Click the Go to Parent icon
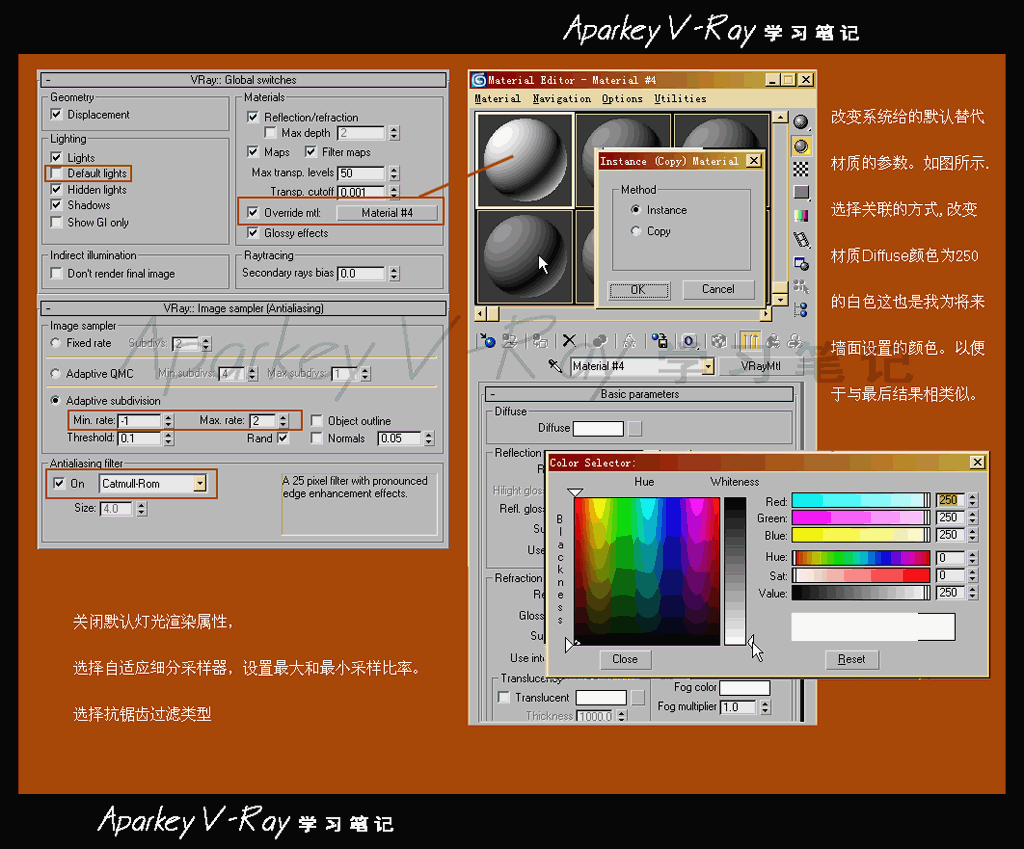Screen dimensions: 1024x849 click(773, 340)
